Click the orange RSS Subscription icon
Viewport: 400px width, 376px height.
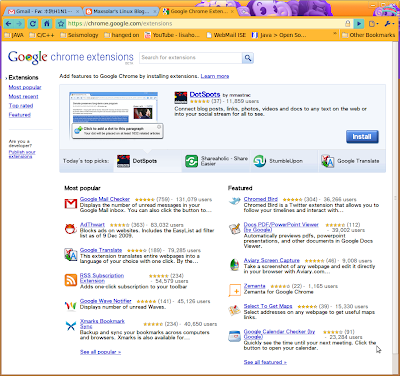(x=71, y=280)
